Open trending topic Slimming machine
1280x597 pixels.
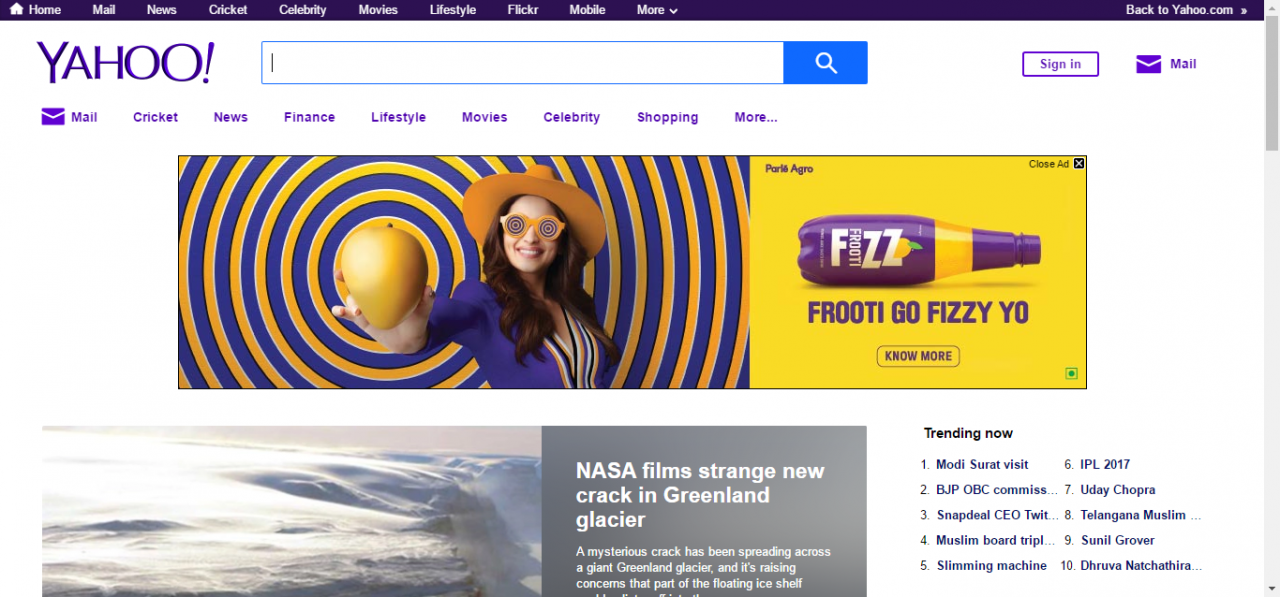click(992, 566)
